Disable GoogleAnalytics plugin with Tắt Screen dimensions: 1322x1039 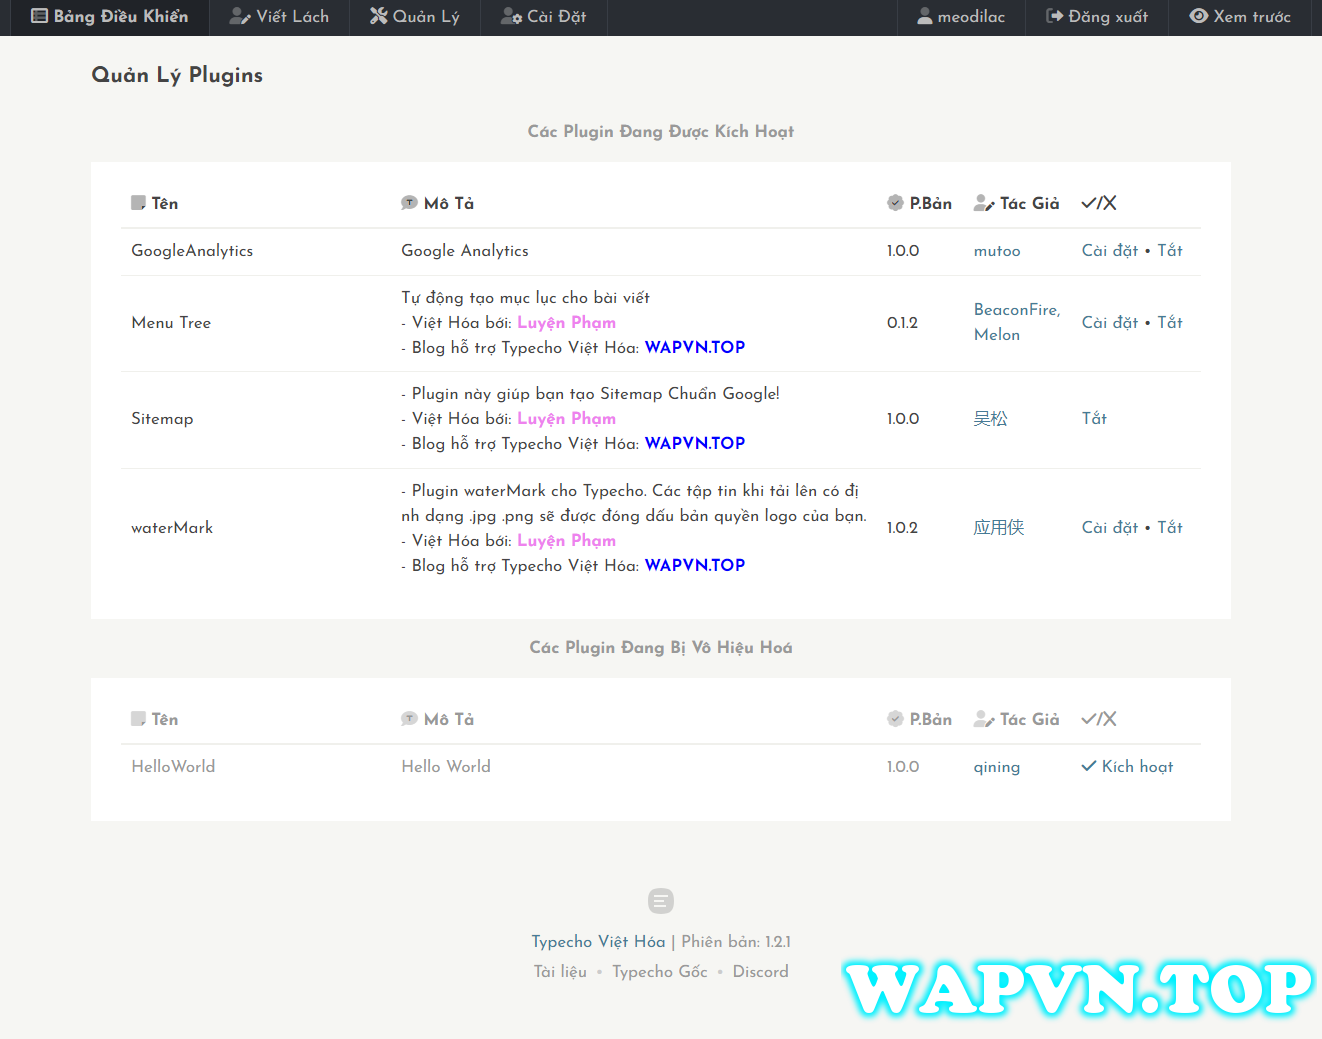coord(1170,251)
